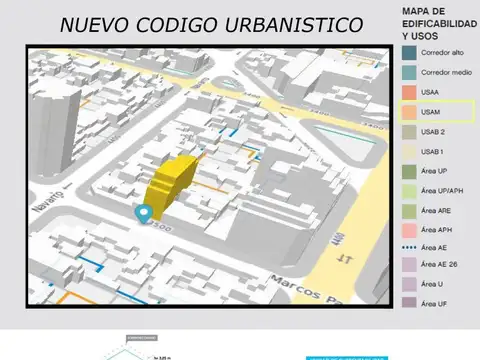Click the Área UP green swatch
The width and height of the screenshot is (480, 360).
point(409,171)
